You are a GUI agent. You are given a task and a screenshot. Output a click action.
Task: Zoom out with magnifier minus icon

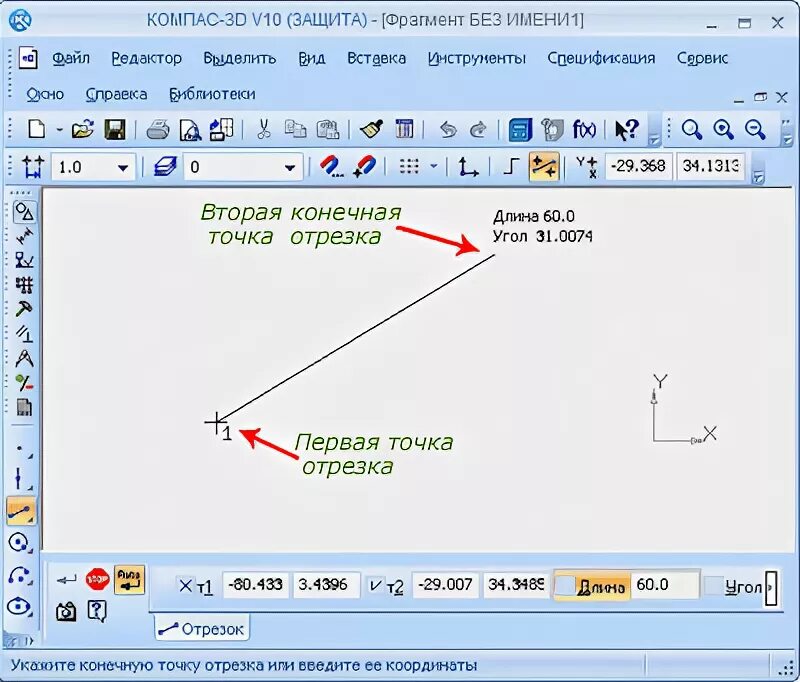coord(755,130)
